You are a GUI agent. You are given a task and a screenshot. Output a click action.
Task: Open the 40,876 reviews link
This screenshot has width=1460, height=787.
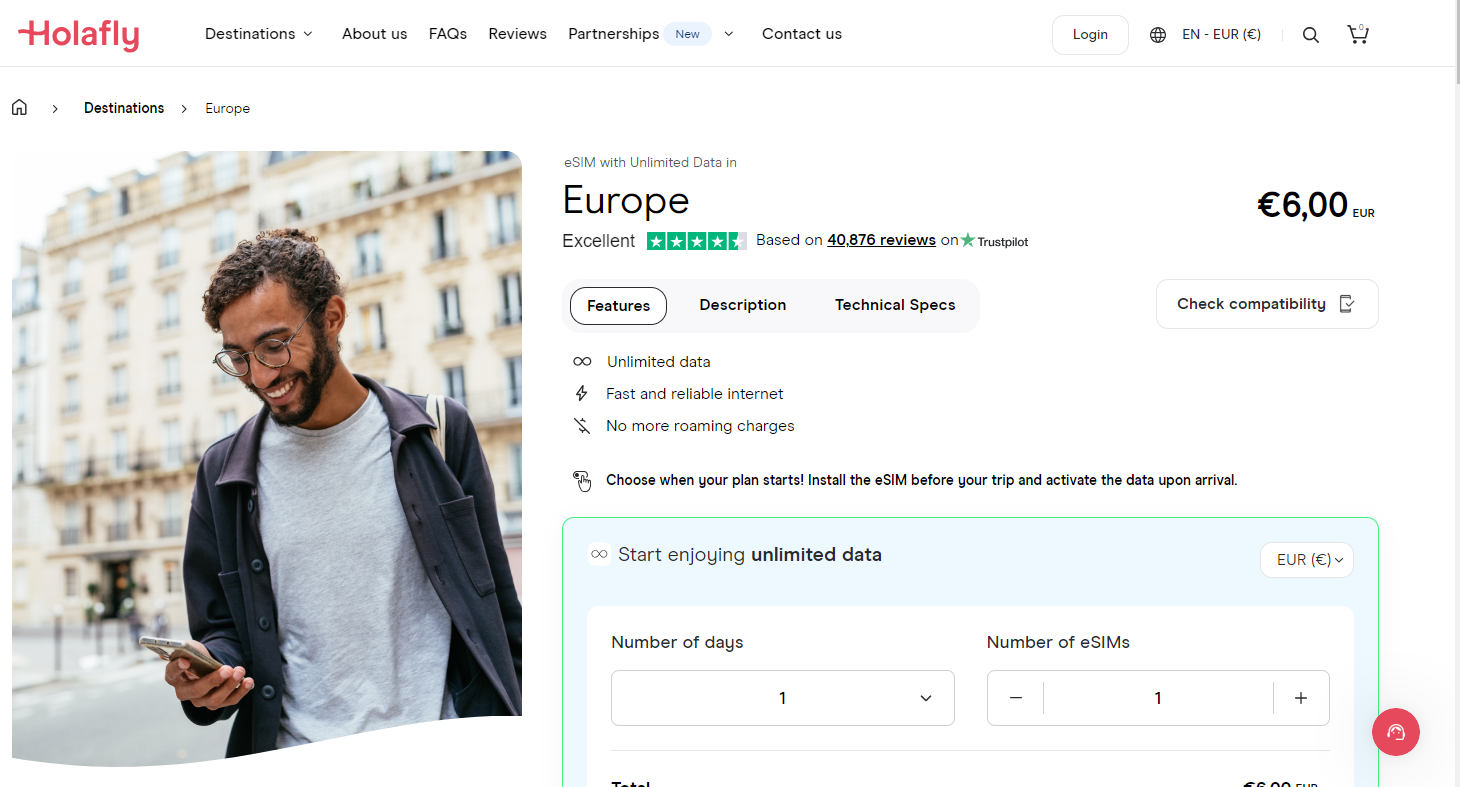881,240
